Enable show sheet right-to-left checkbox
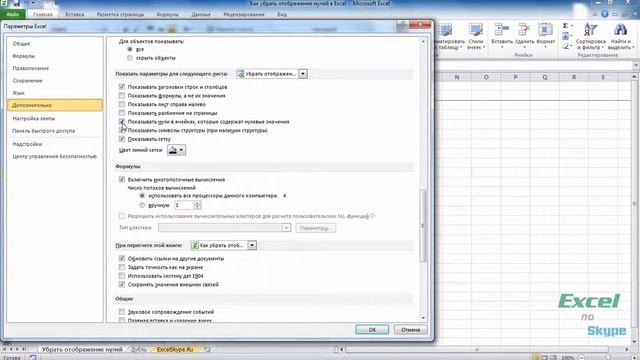The image size is (640, 360). click(x=122, y=104)
